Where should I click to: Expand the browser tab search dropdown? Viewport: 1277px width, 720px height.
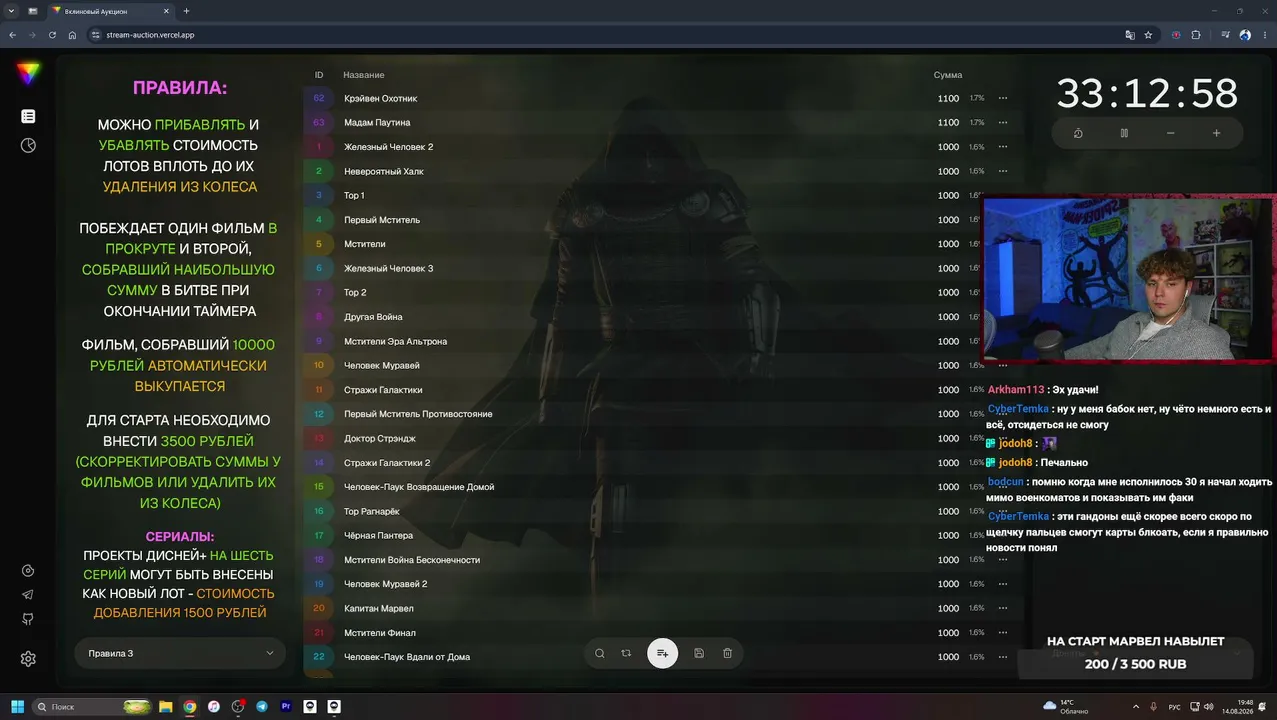coord(10,10)
